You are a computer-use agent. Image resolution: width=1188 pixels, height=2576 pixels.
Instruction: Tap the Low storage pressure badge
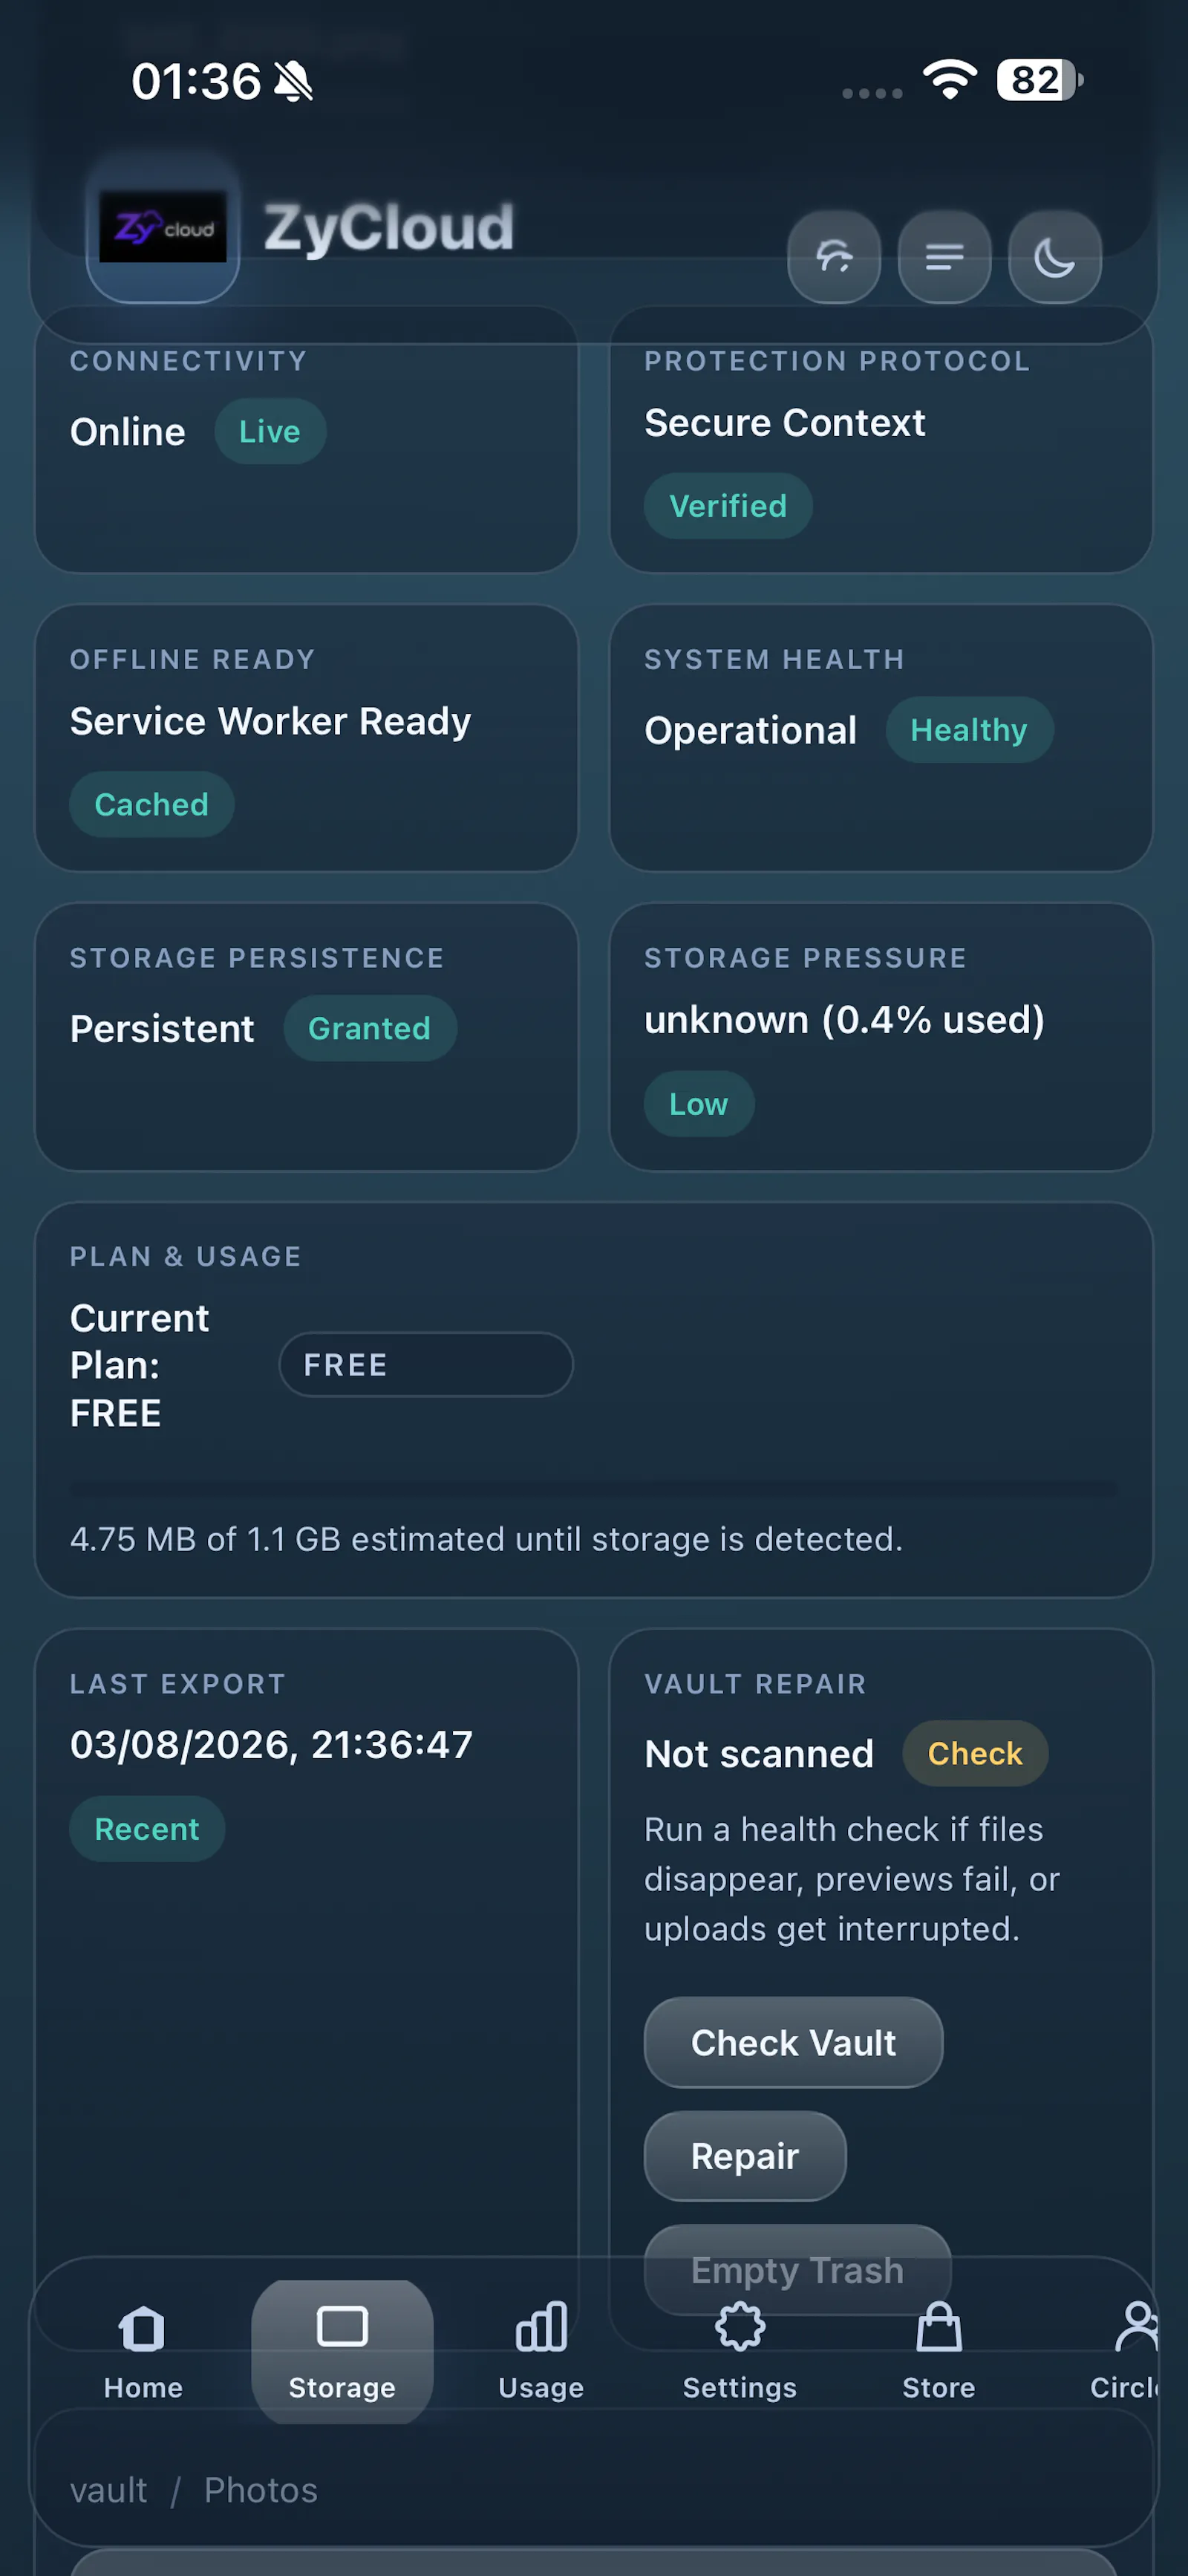699,1104
